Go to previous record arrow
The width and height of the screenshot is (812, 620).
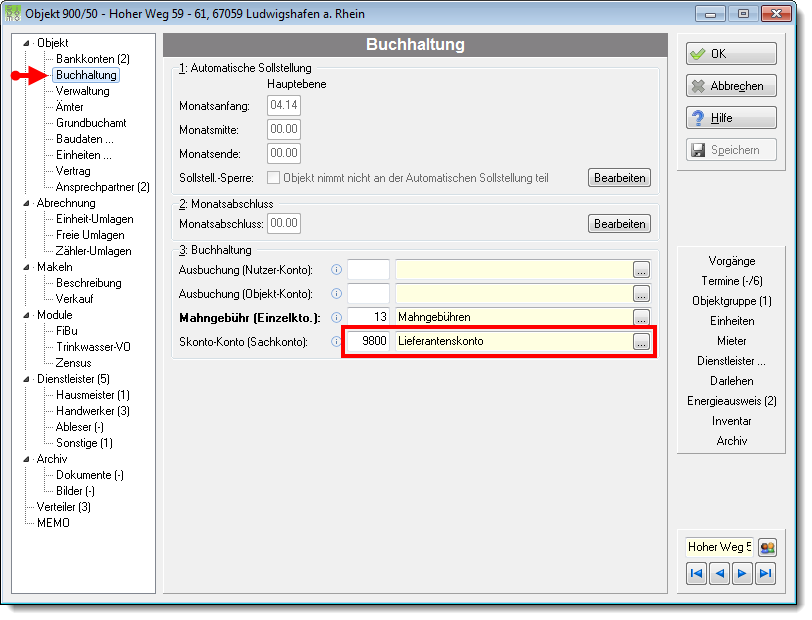[719, 574]
